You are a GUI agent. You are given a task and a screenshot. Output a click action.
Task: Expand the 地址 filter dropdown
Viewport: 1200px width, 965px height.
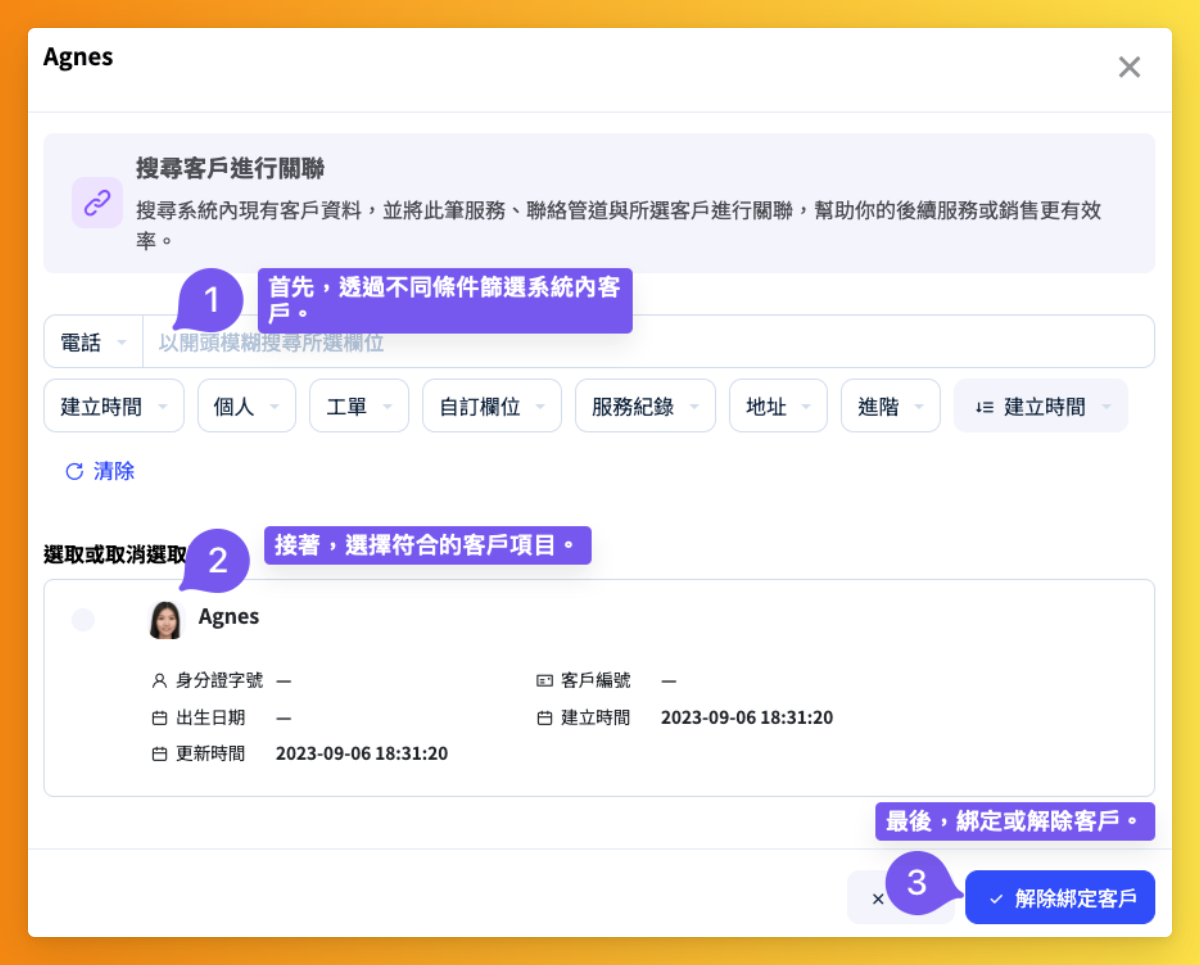point(777,406)
